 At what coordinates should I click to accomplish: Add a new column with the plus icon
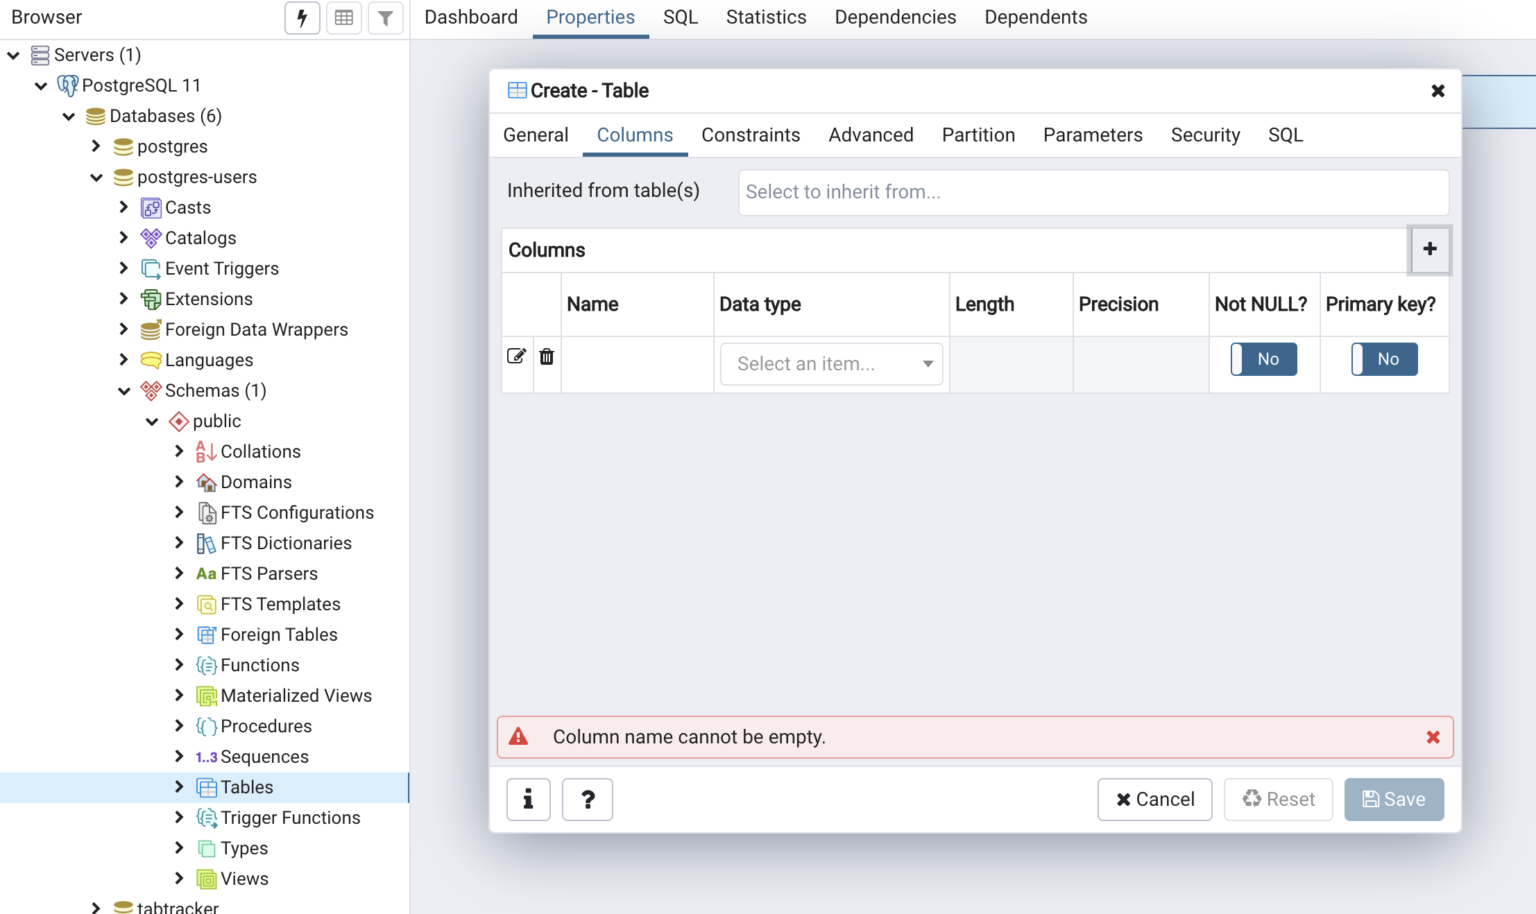tap(1430, 250)
